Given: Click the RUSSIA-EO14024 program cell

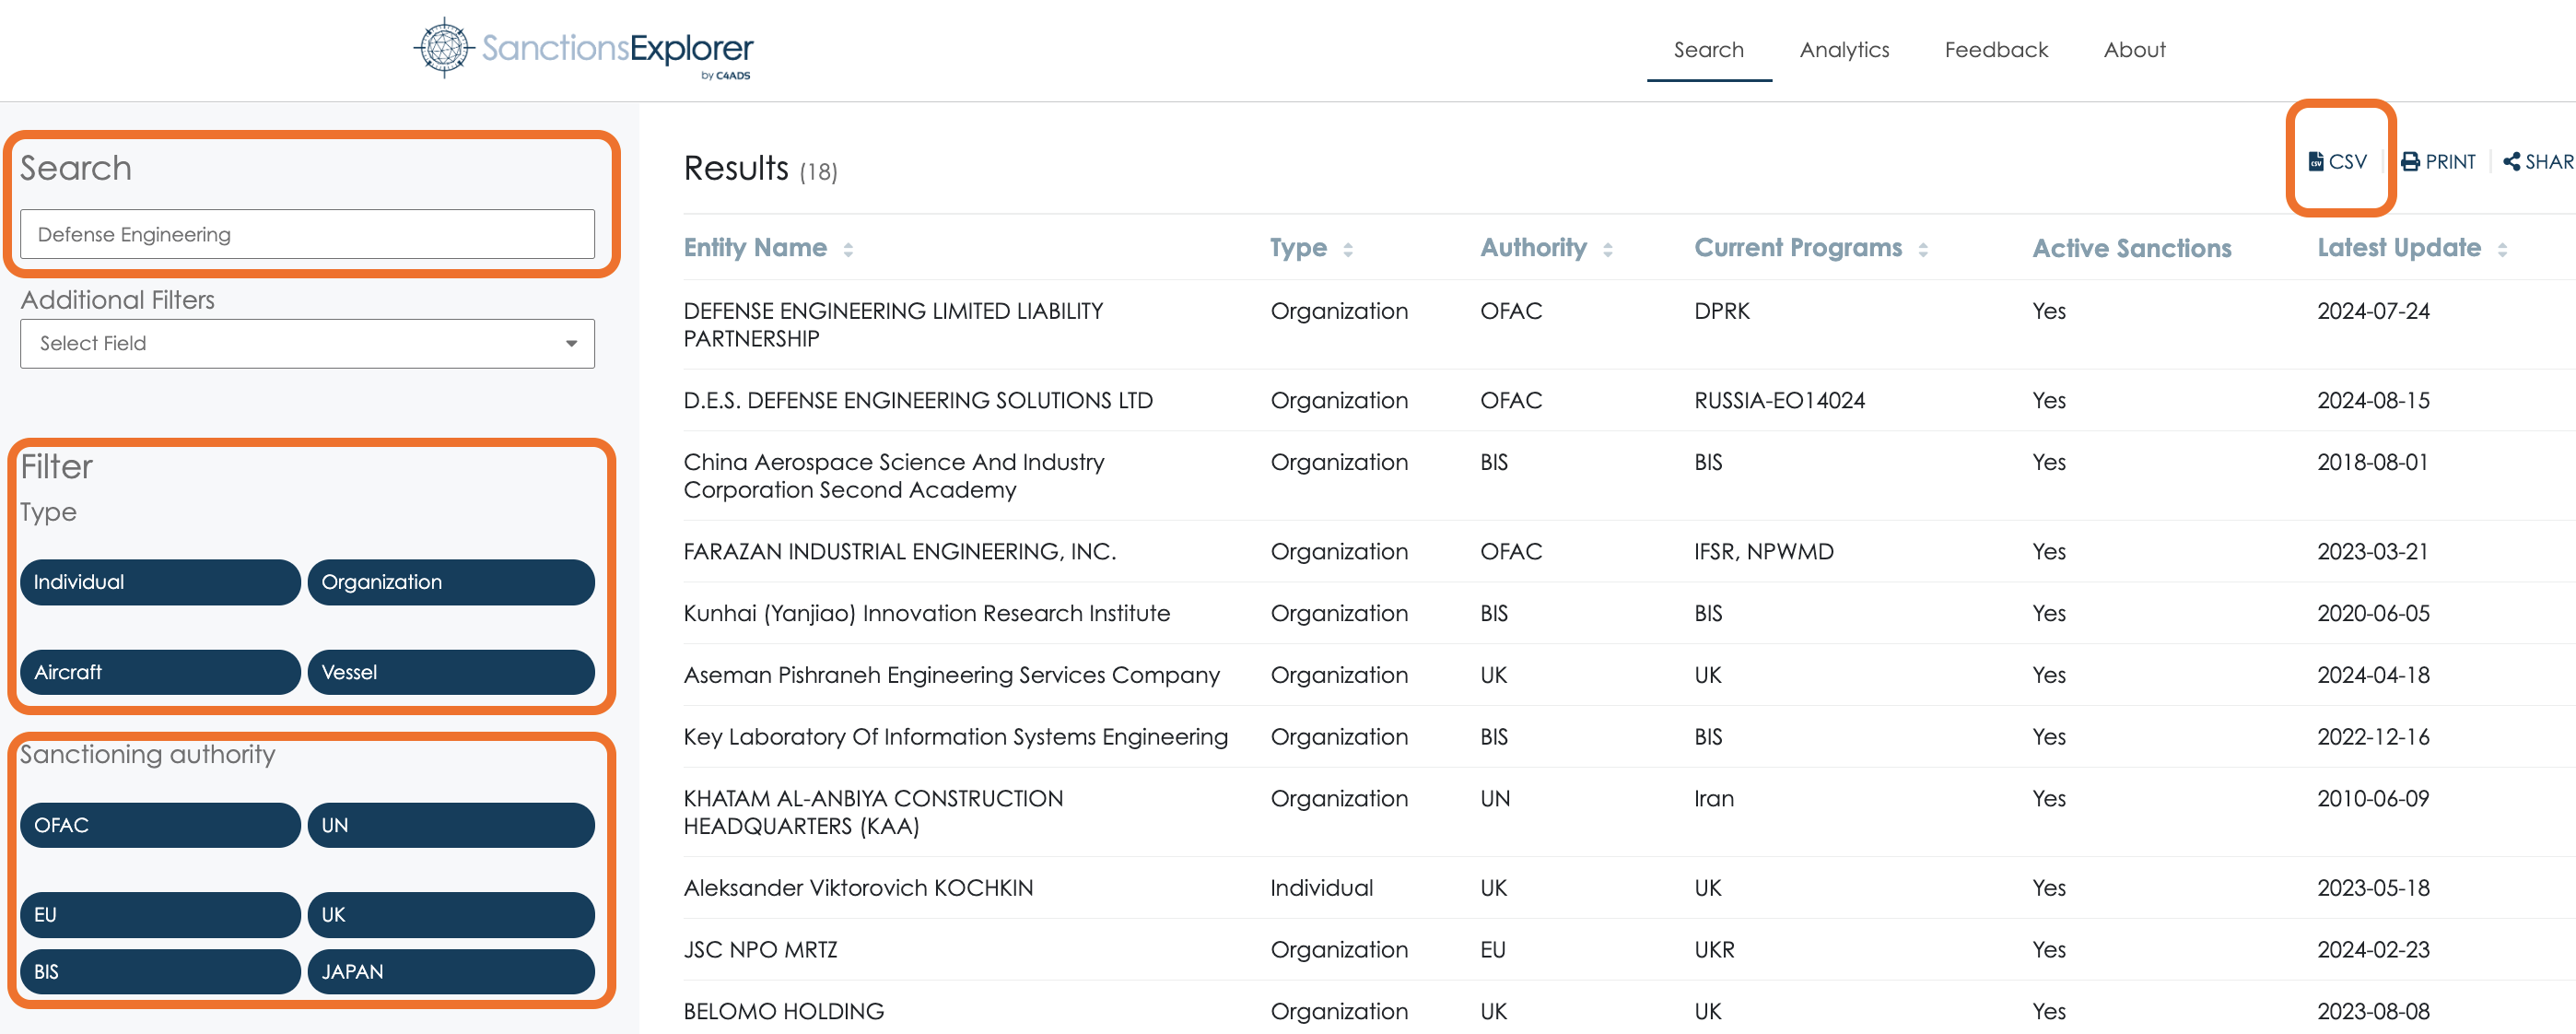Looking at the screenshot, I should 1779,400.
